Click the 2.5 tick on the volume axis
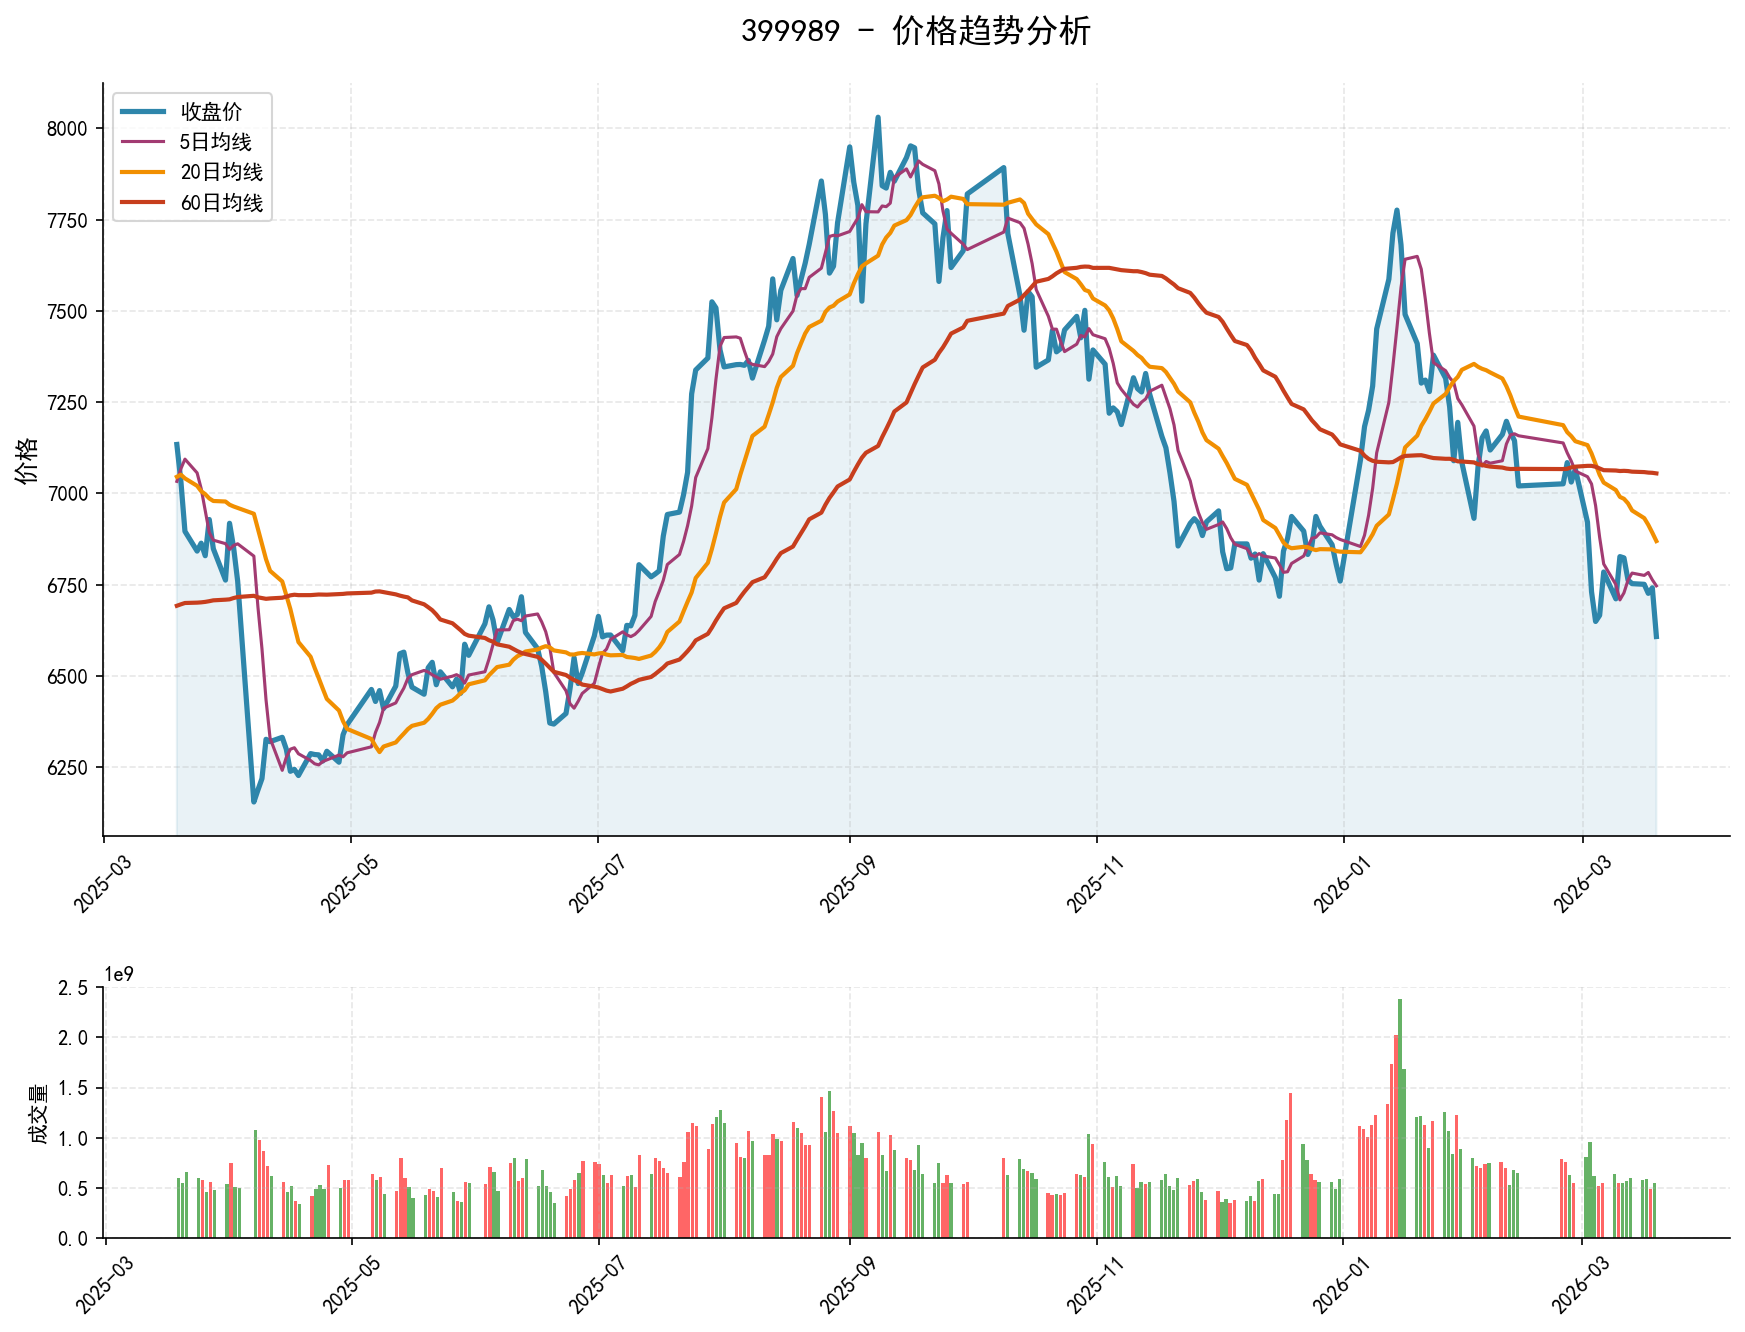Viewport: 1745px width, 1332px height. 73,988
